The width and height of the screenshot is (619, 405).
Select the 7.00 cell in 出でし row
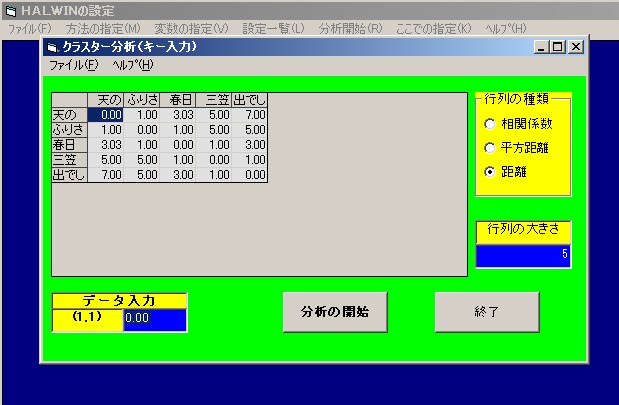105,175
